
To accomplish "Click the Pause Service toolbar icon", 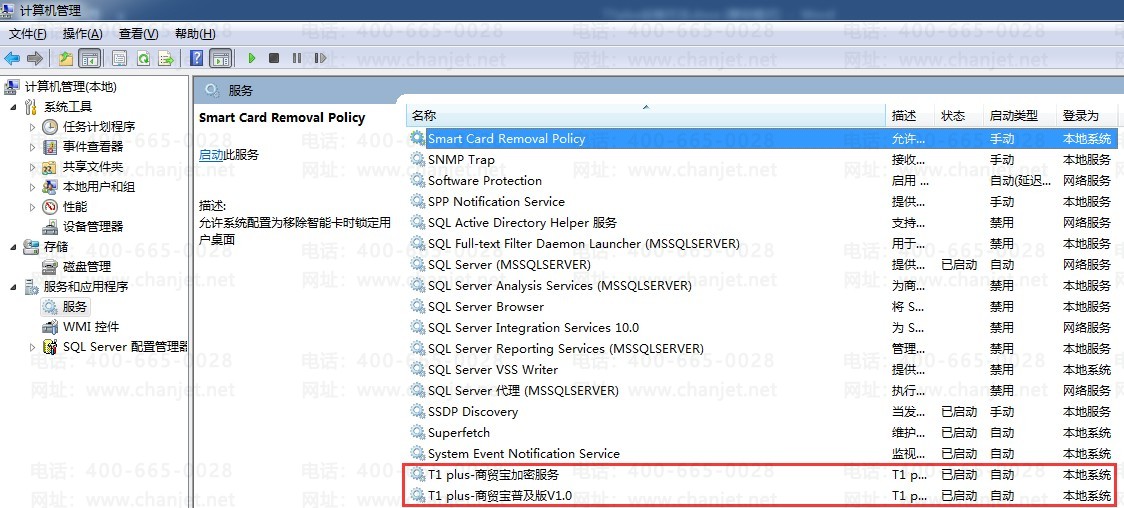I will (x=297, y=58).
